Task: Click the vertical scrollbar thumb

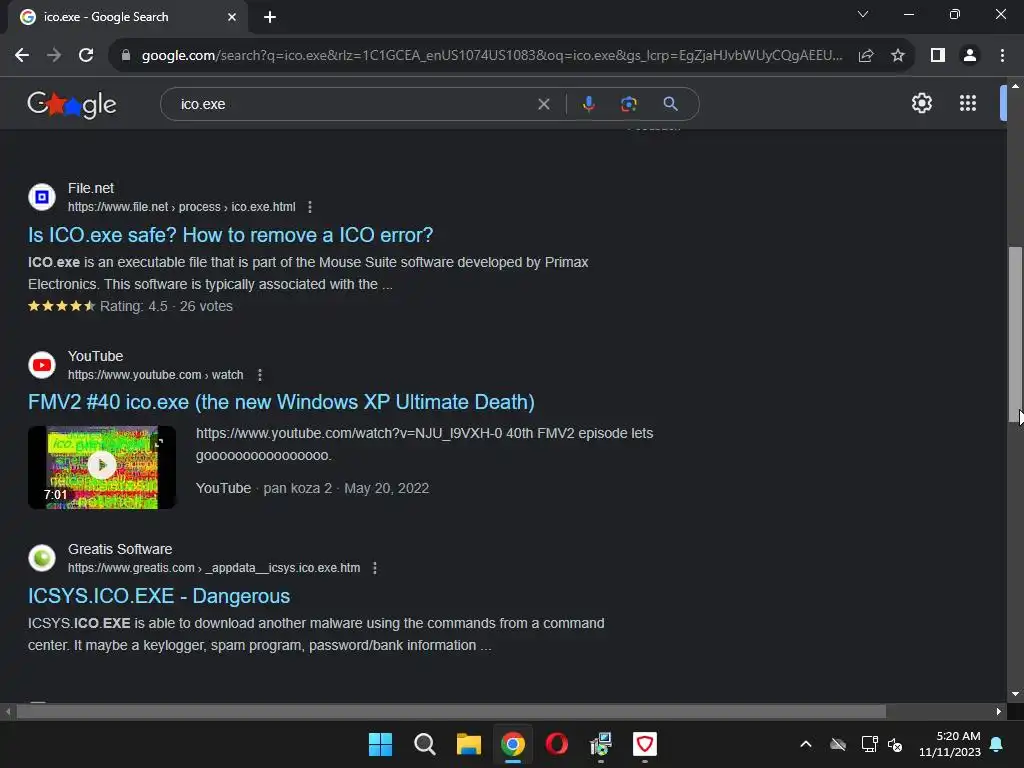Action: click(x=1015, y=335)
